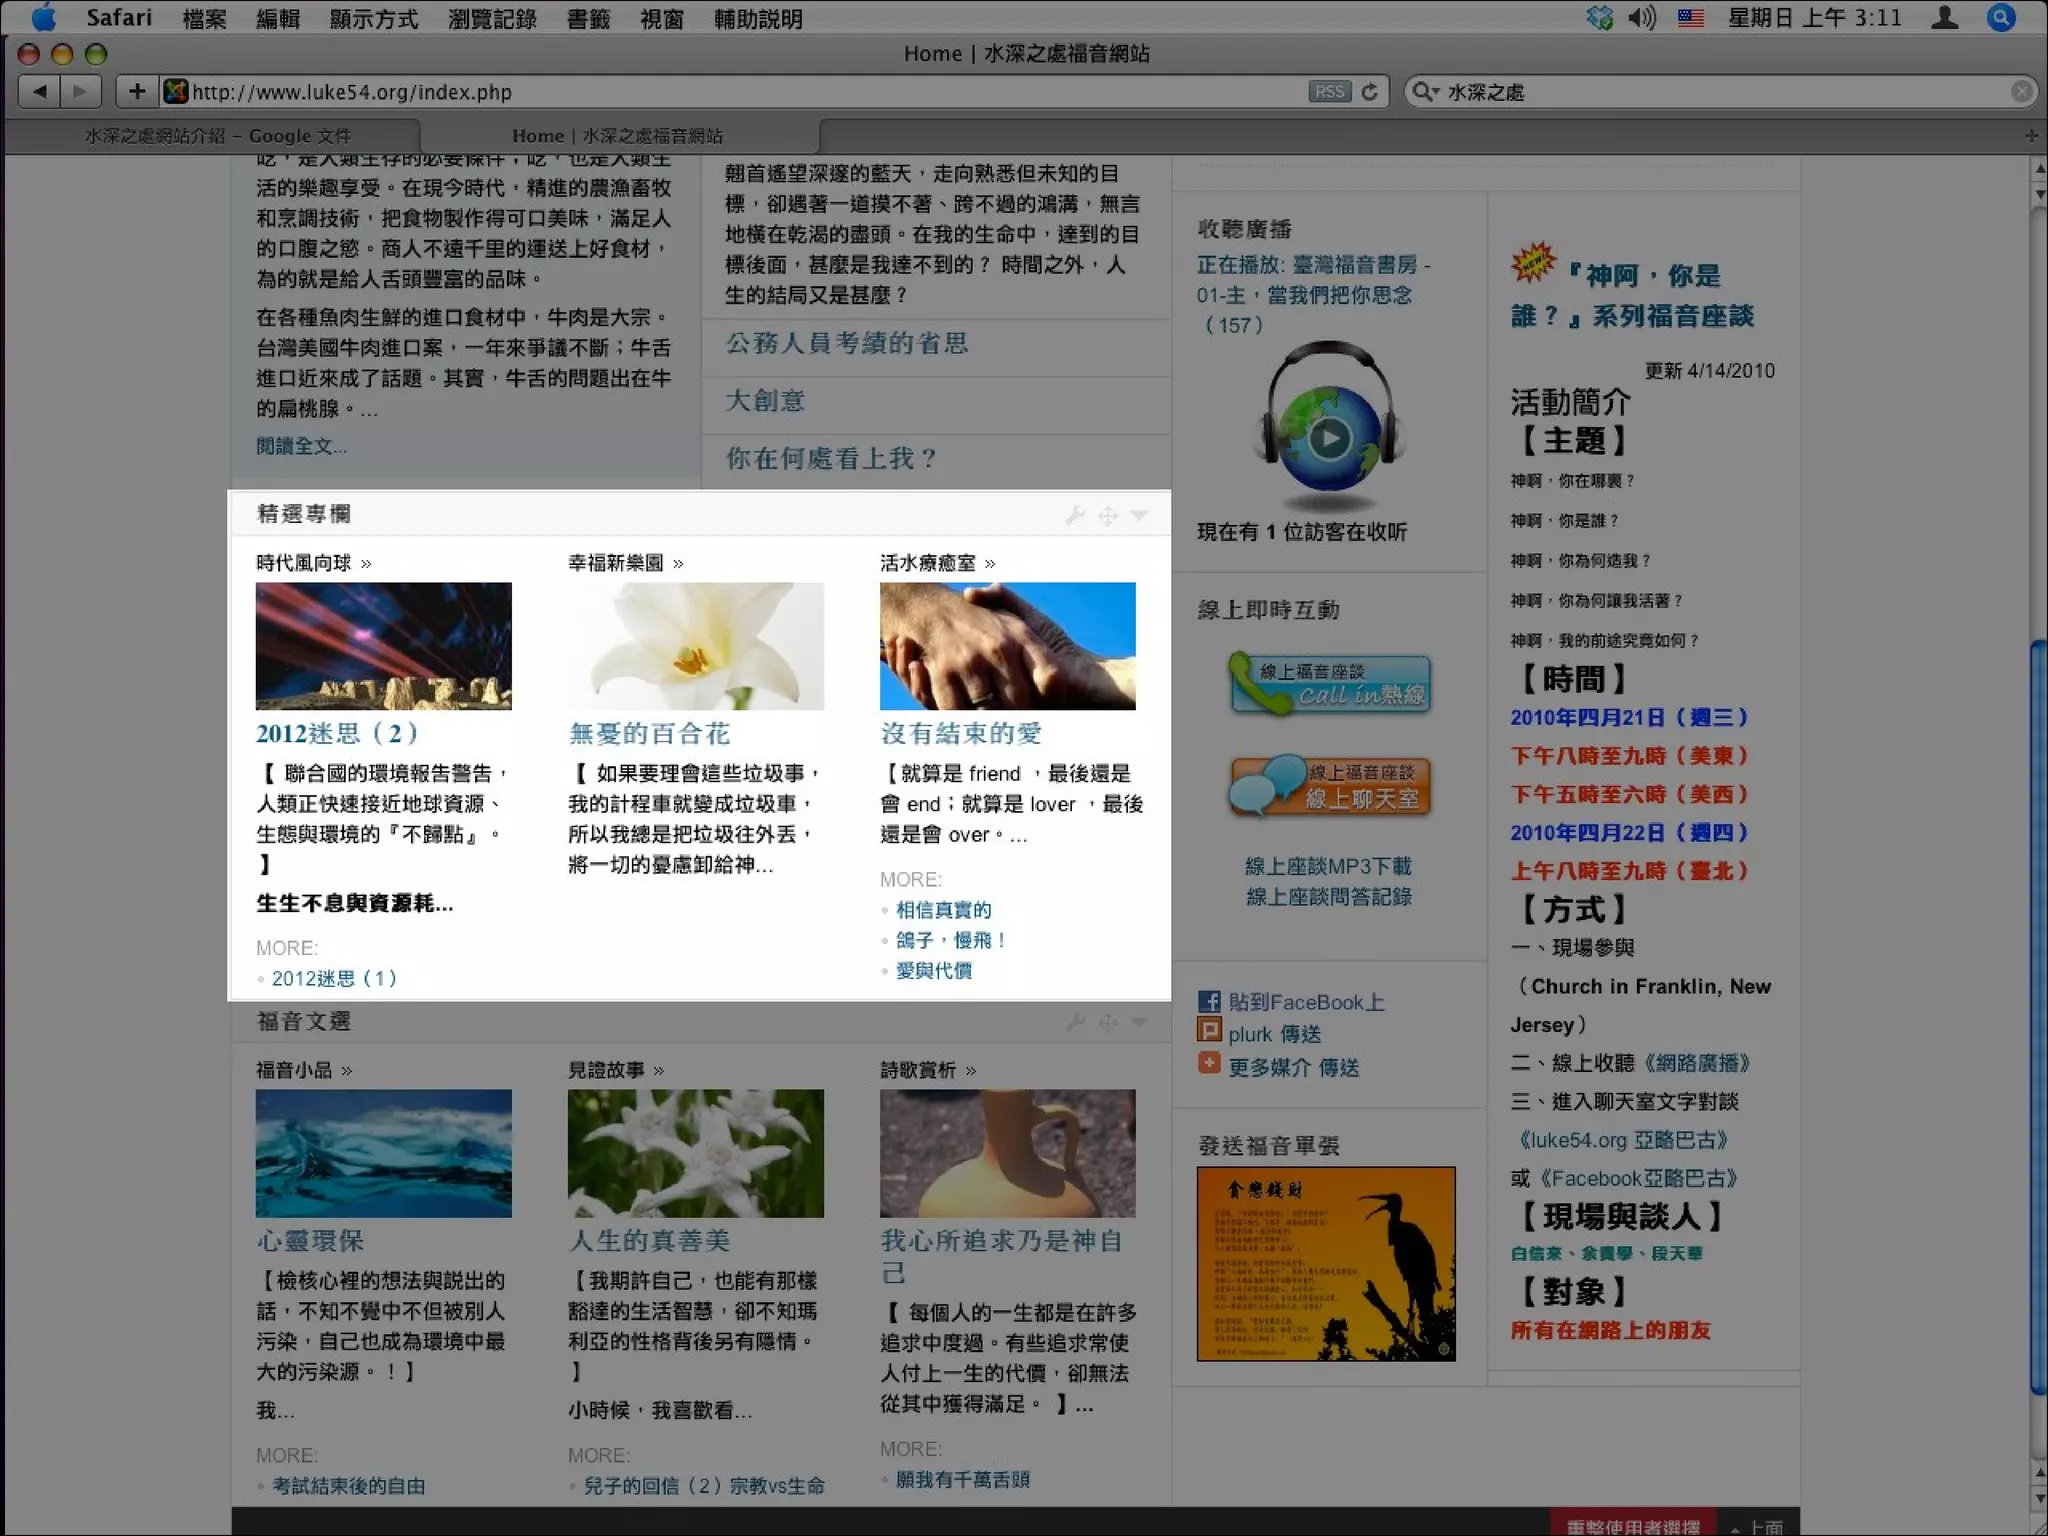This screenshot has width=2048, height=1536.
Task: Play the radio broadcast globe headphone player
Action: 1329,438
